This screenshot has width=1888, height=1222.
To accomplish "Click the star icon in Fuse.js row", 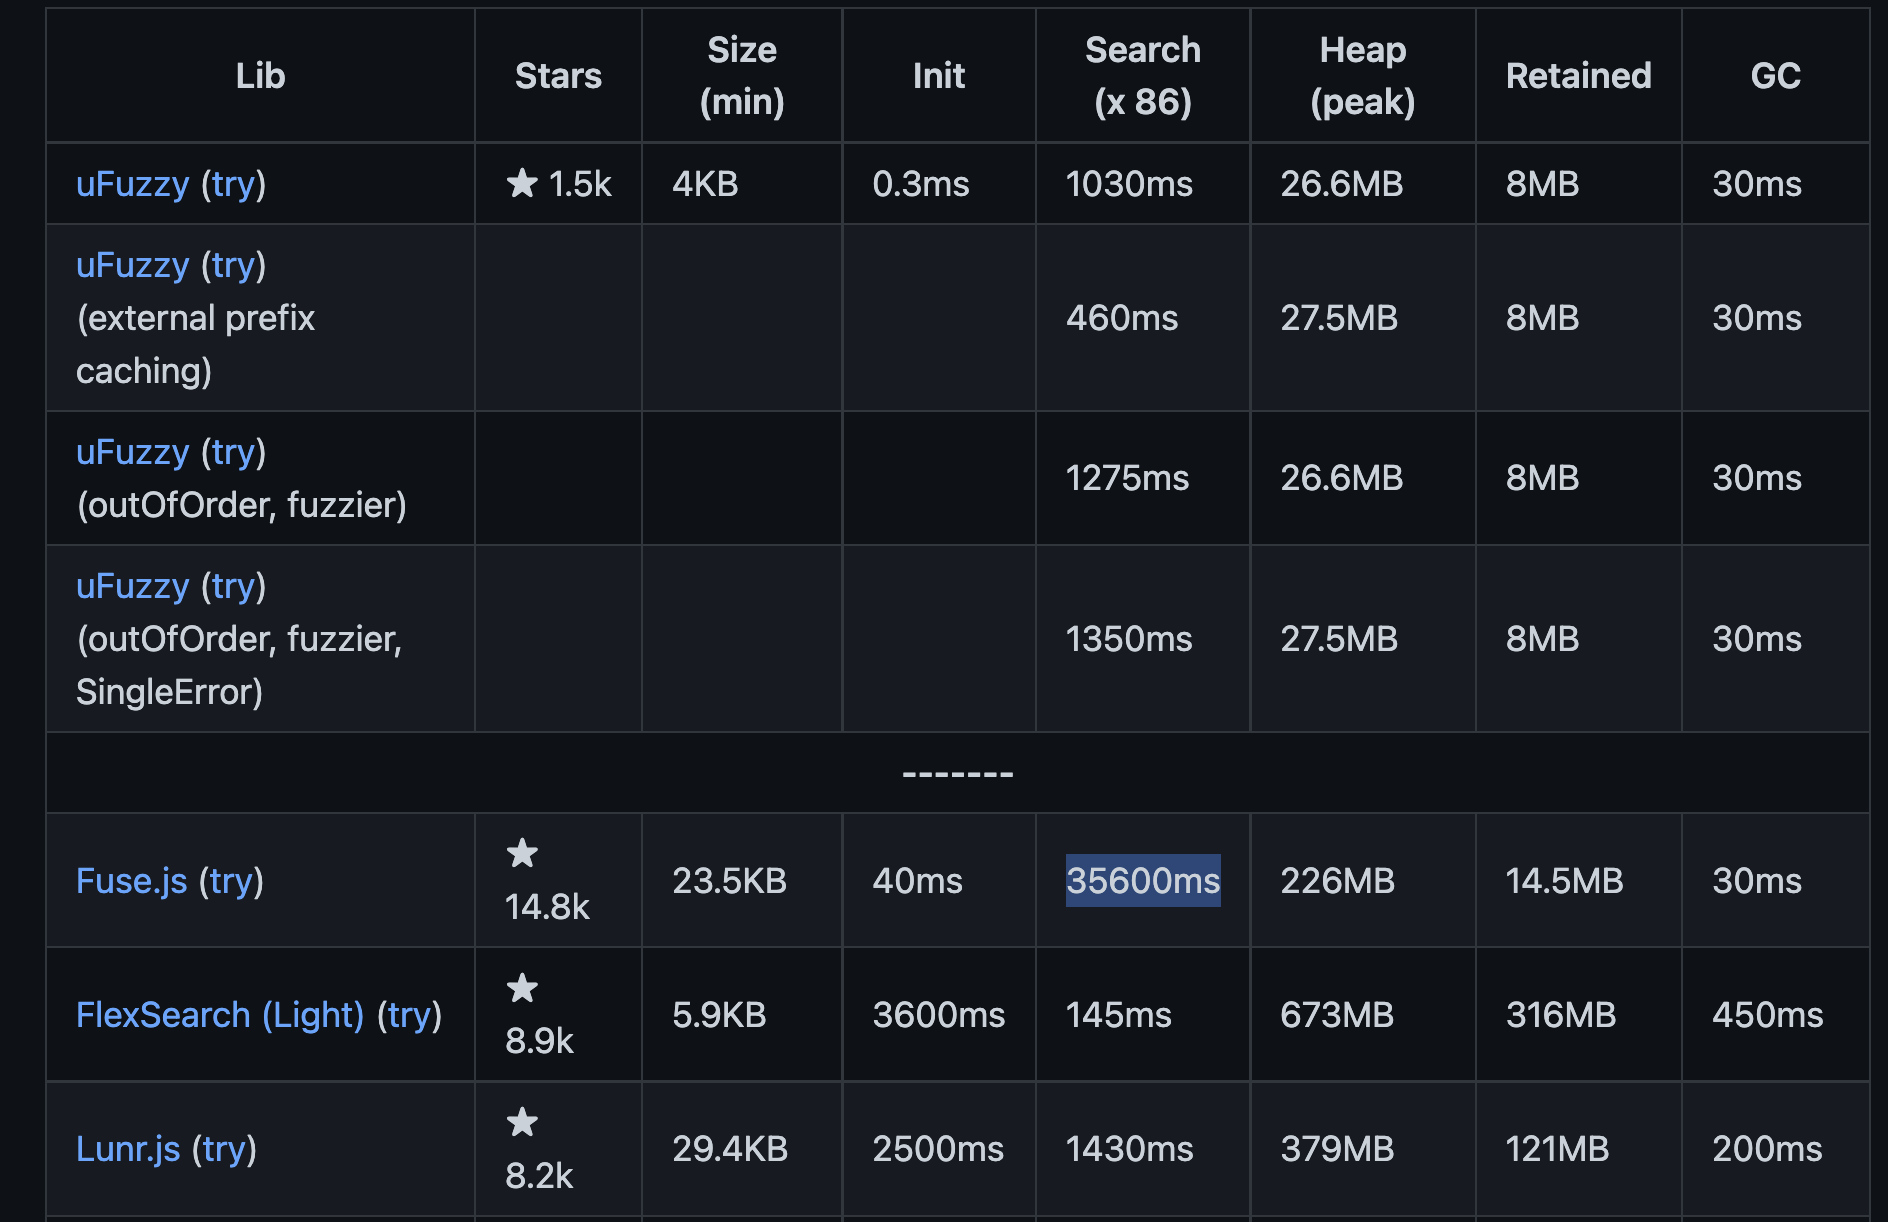I will (522, 853).
